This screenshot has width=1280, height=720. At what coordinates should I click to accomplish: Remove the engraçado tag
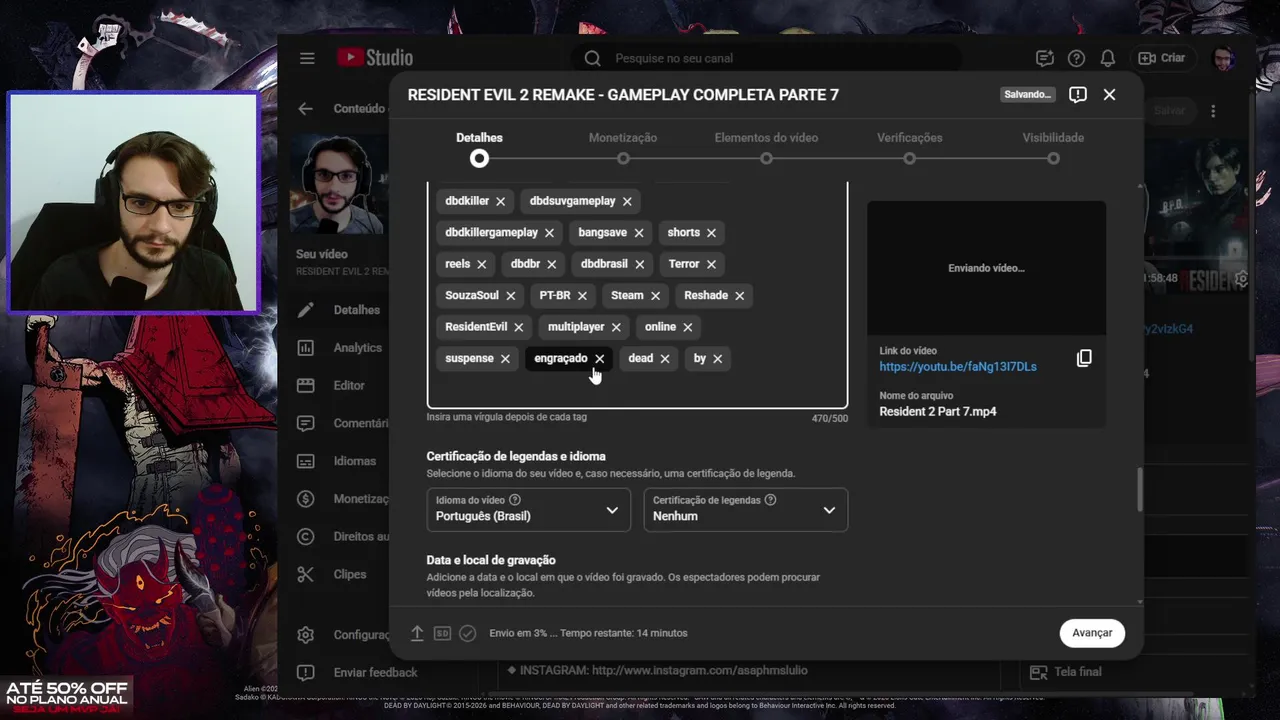(600, 359)
